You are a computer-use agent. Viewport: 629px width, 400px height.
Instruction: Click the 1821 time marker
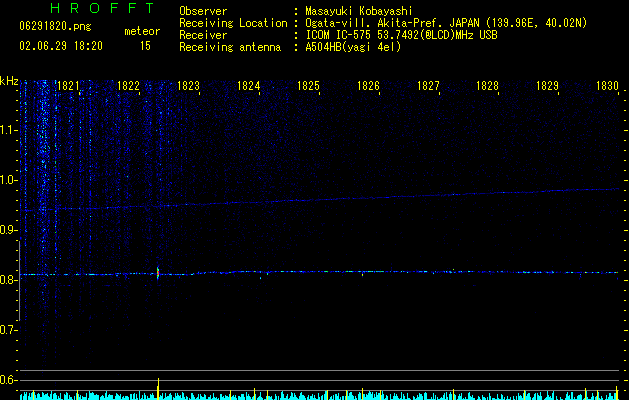(x=68, y=86)
